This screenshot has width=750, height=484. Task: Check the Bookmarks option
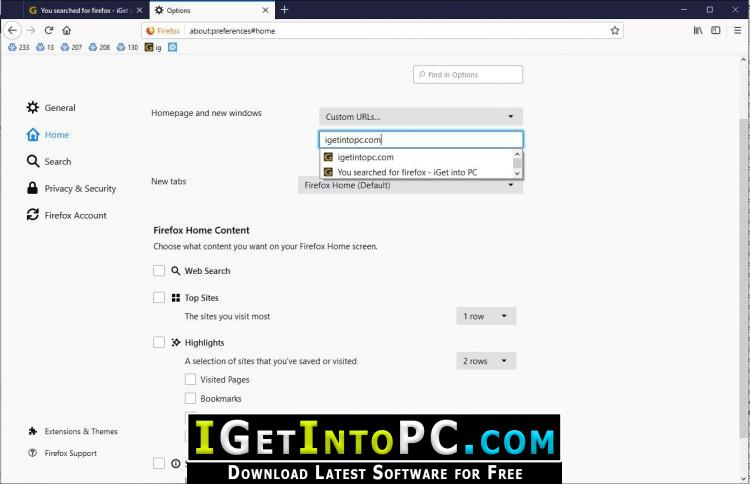tap(190, 398)
